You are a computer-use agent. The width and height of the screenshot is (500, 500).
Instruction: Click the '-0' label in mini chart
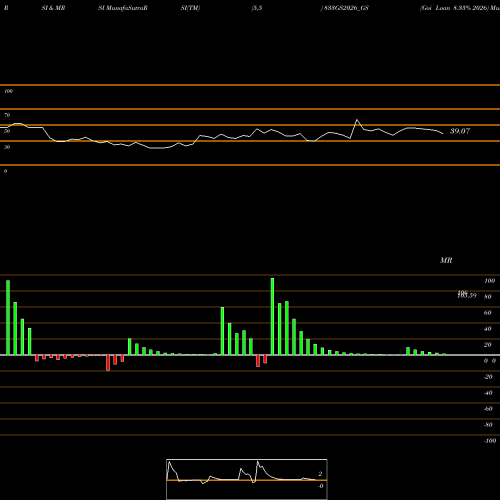[x=321, y=486]
